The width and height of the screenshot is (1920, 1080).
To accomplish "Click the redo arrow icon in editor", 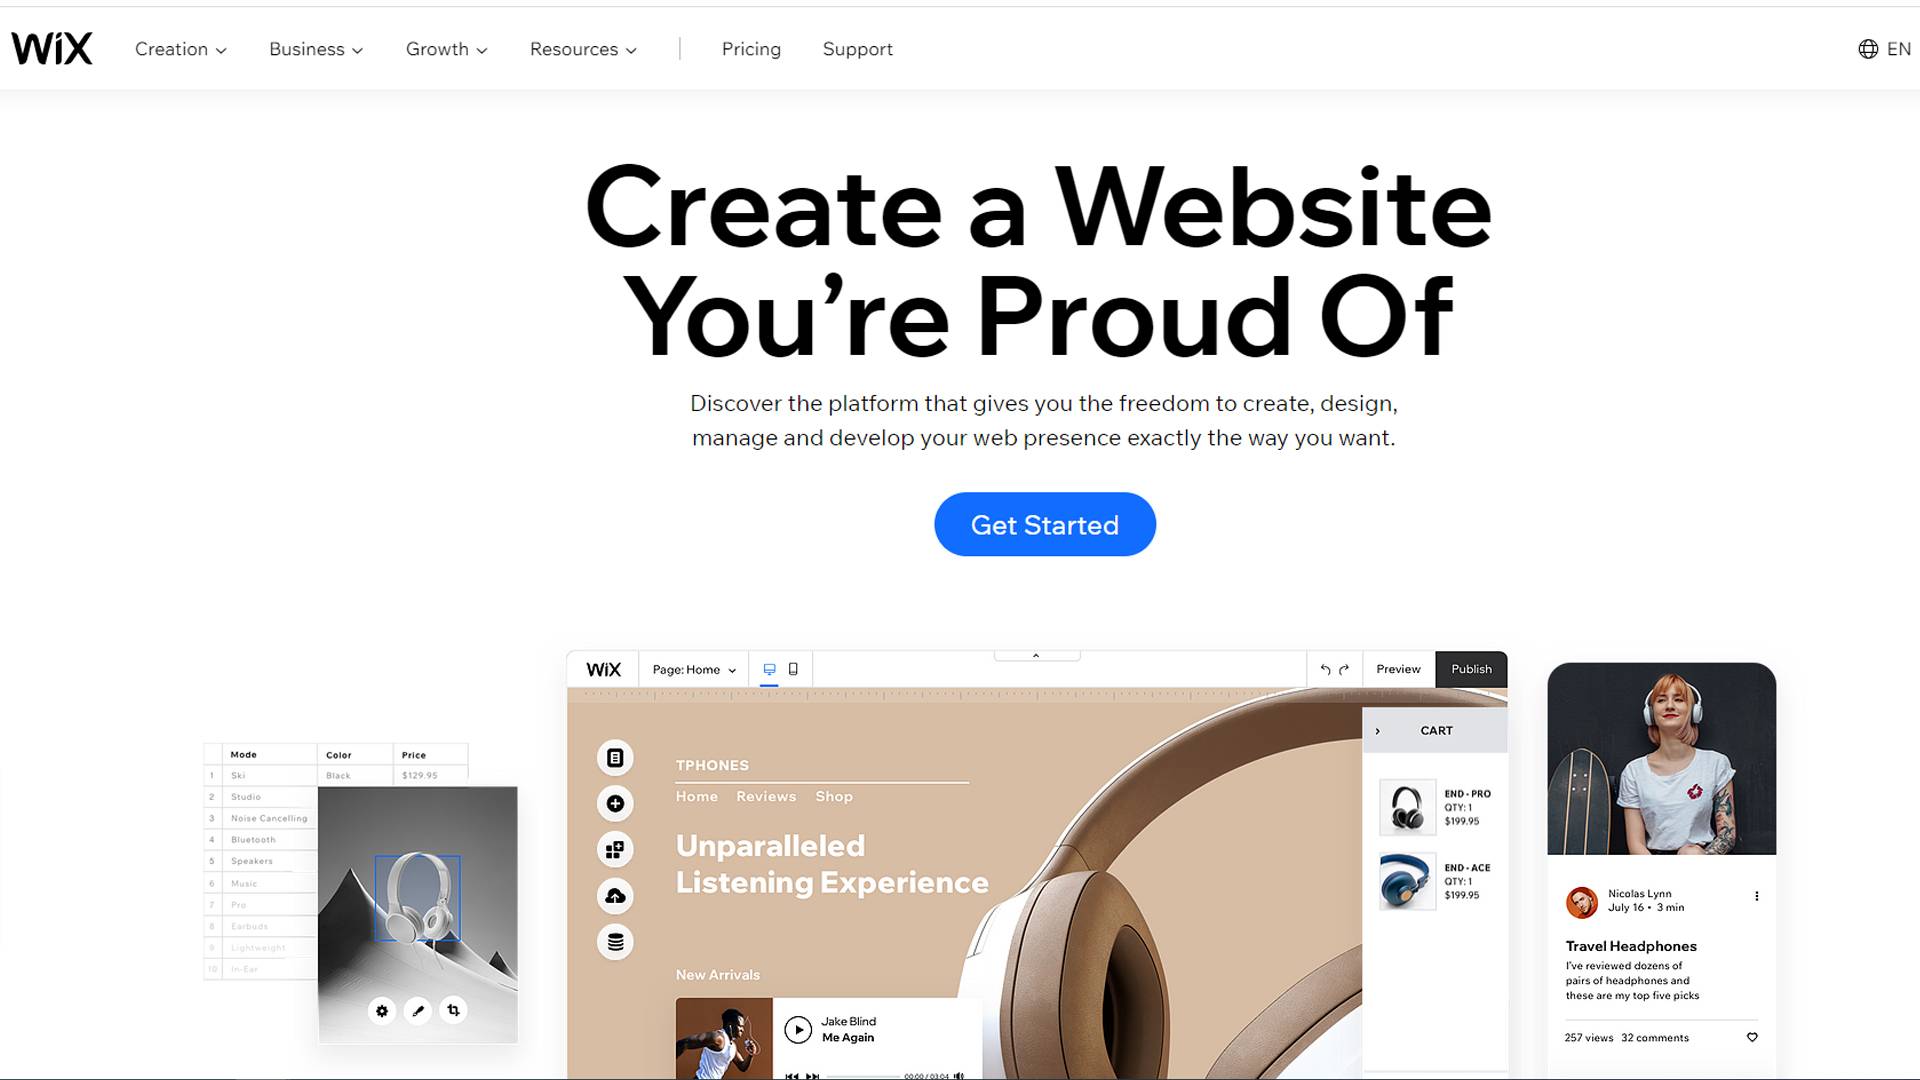I will click(1344, 669).
